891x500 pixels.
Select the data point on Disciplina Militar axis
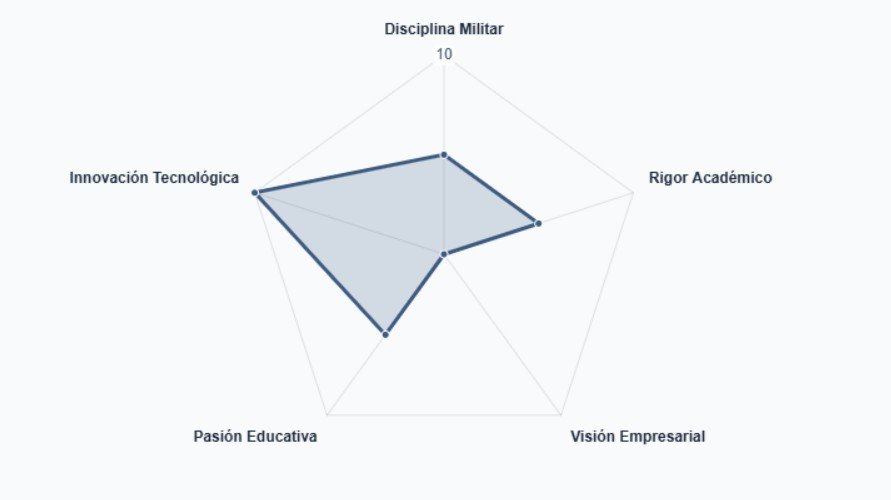click(444, 155)
